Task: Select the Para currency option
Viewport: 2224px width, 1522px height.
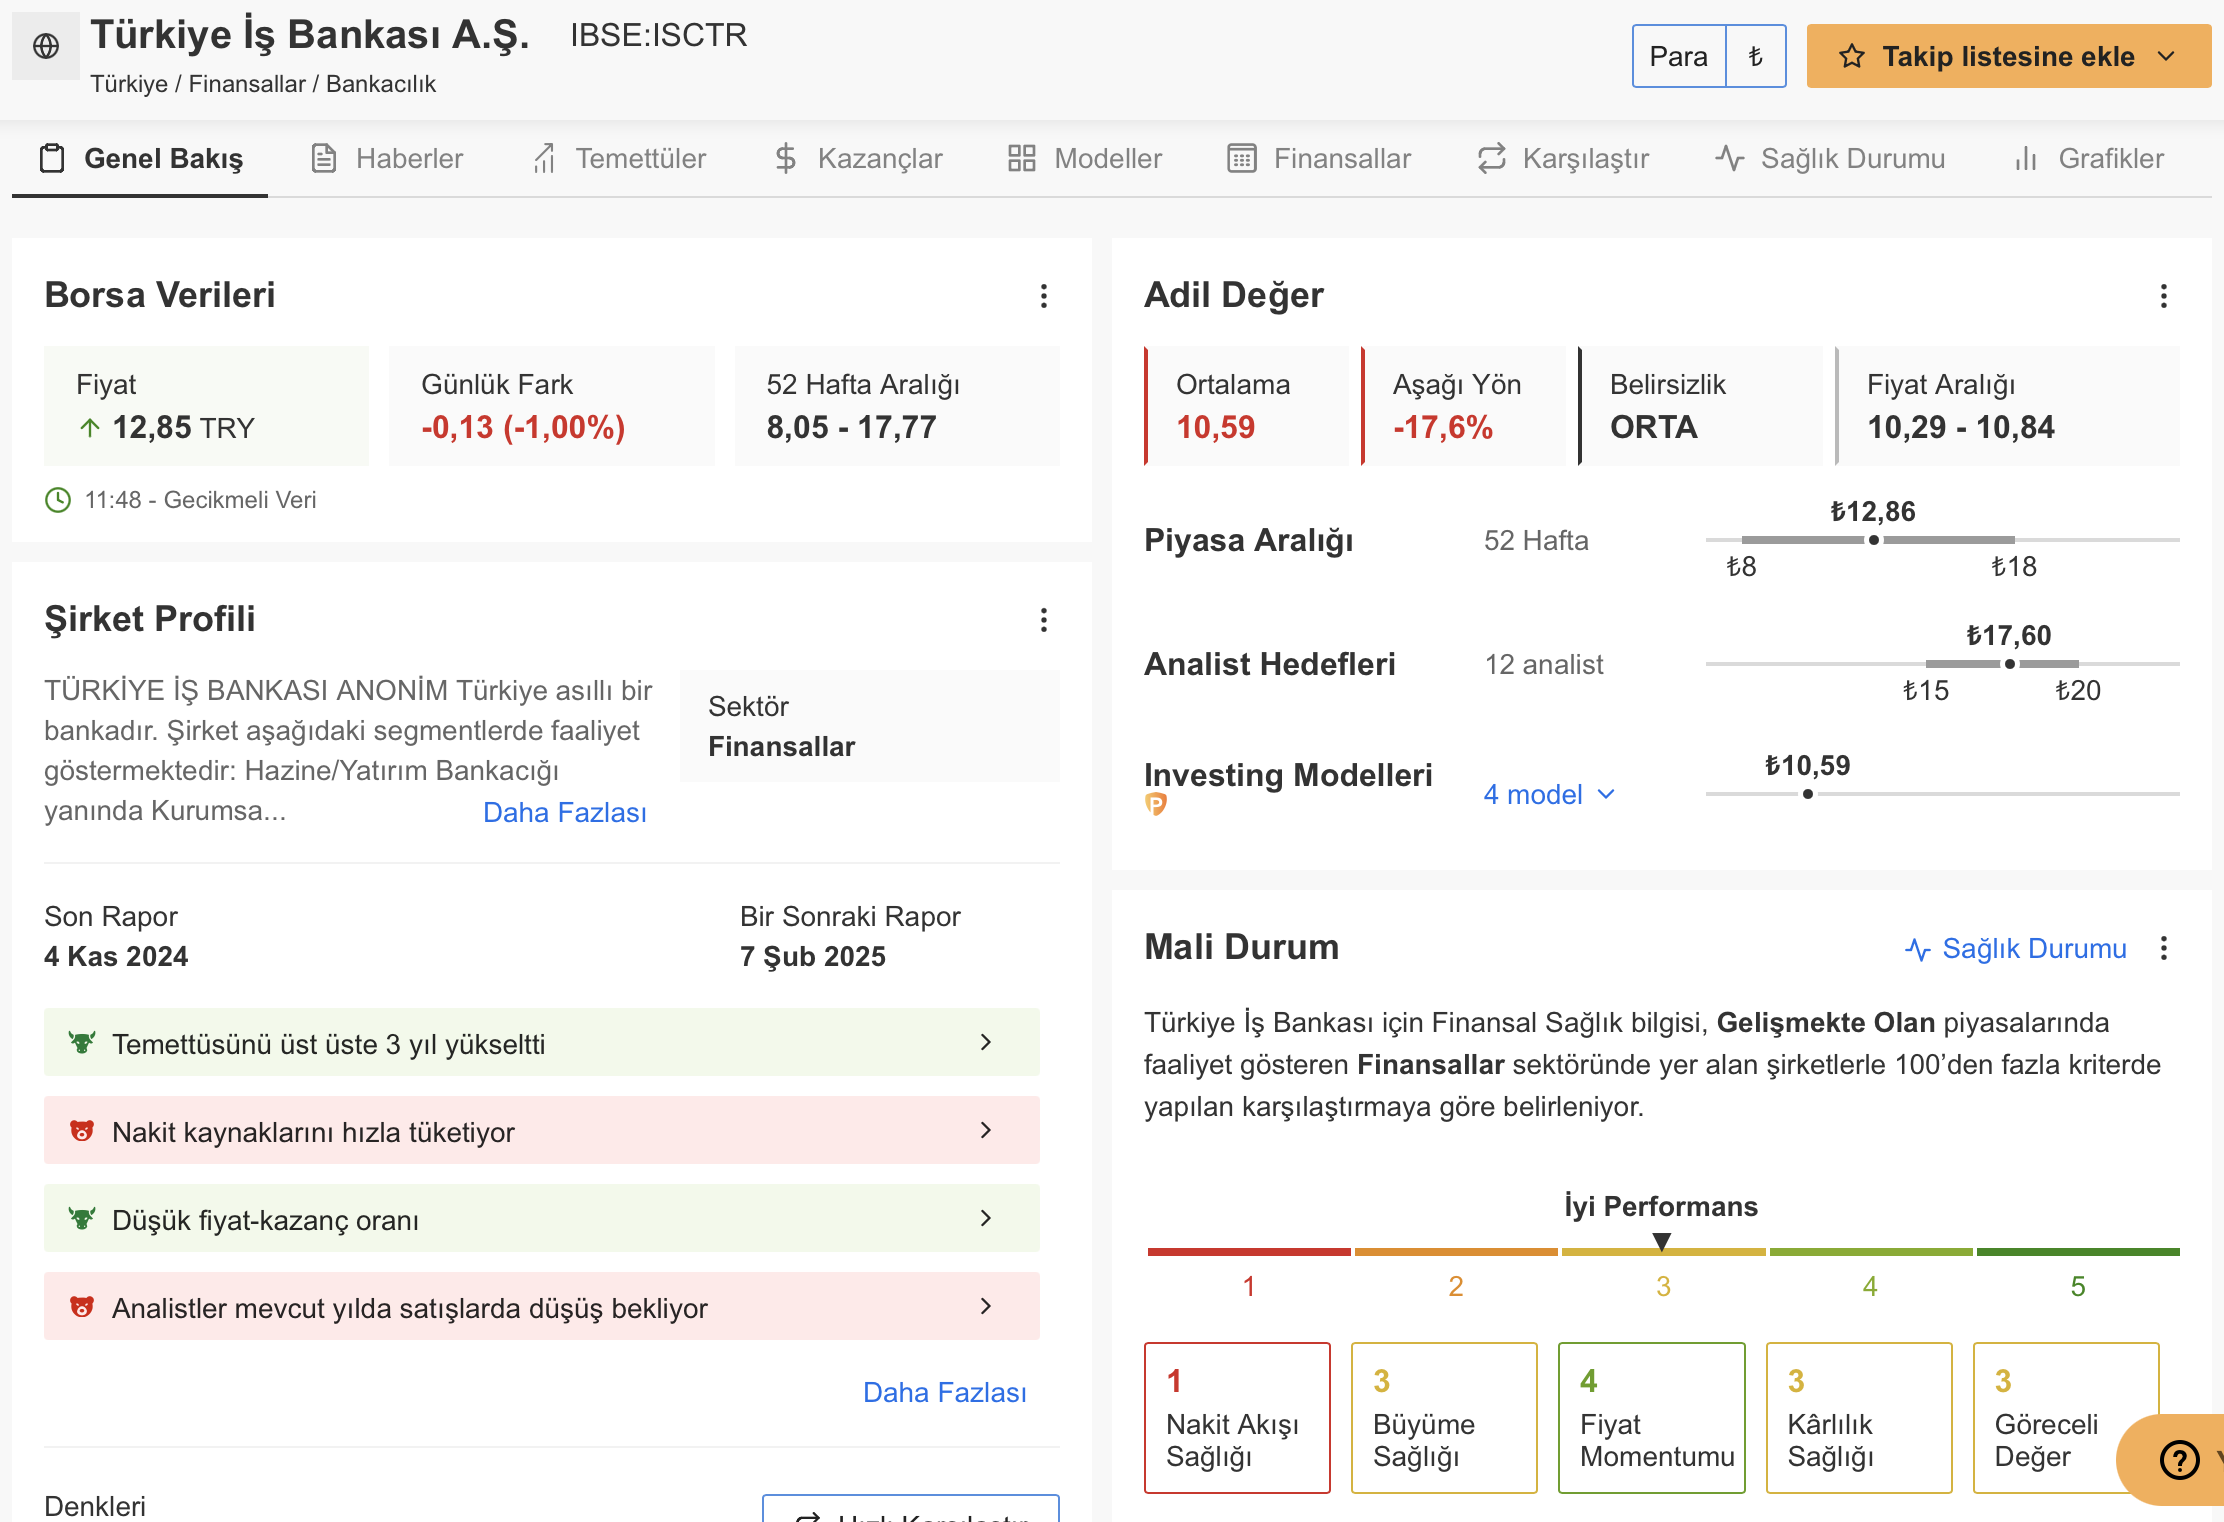Action: 1678,57
